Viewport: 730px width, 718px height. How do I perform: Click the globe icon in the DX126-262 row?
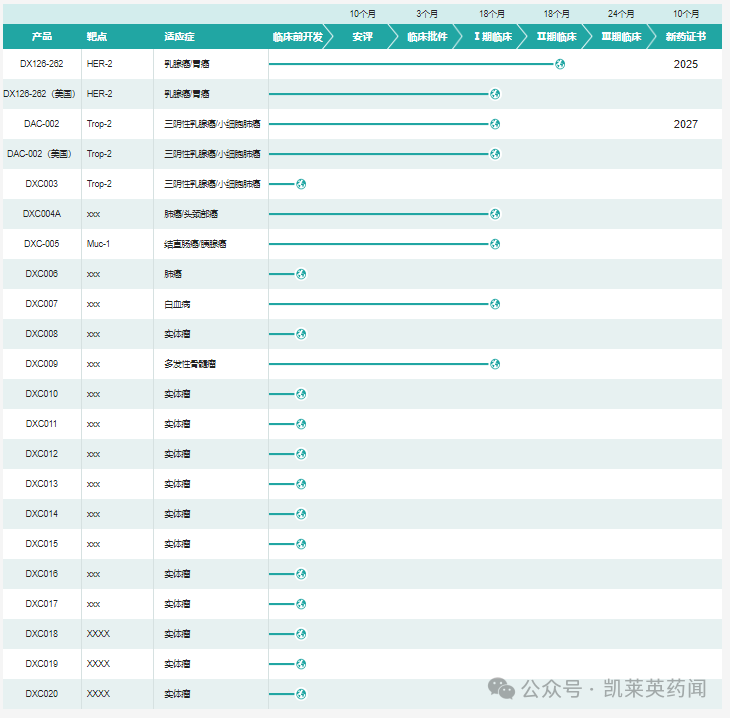pyautogui.click(x=560, y=64)
